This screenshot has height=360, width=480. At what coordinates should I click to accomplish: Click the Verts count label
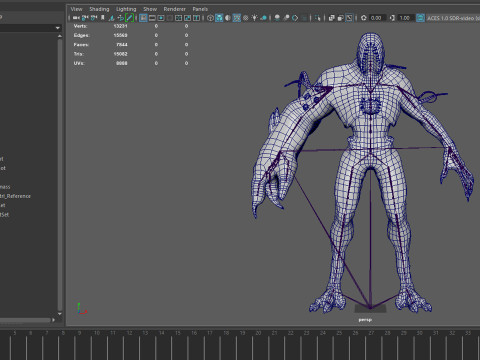[80, 26]
